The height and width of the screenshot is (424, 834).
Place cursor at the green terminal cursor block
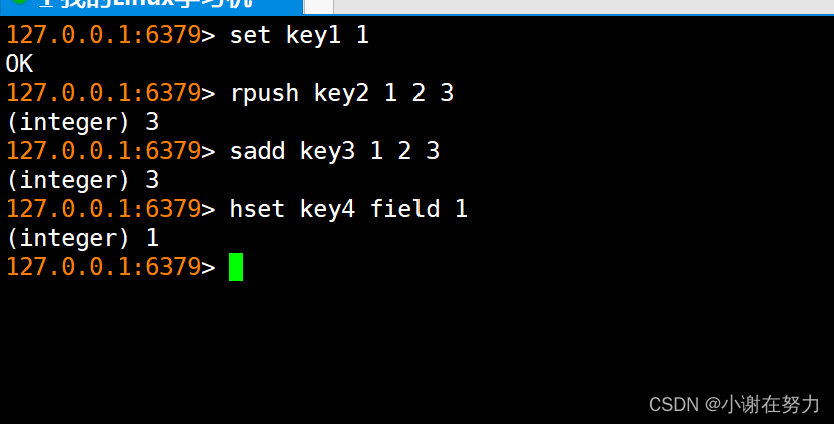236,267
